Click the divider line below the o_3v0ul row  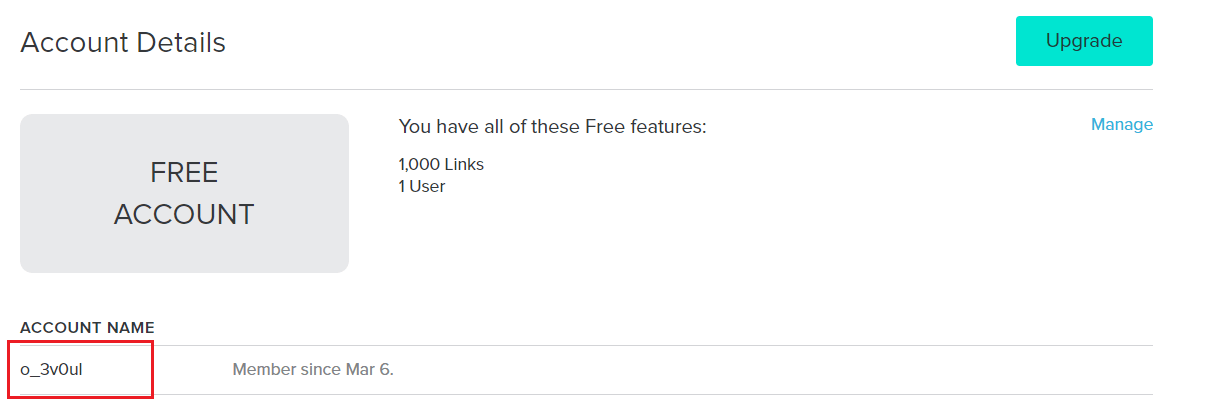click(x=586, y=394)
